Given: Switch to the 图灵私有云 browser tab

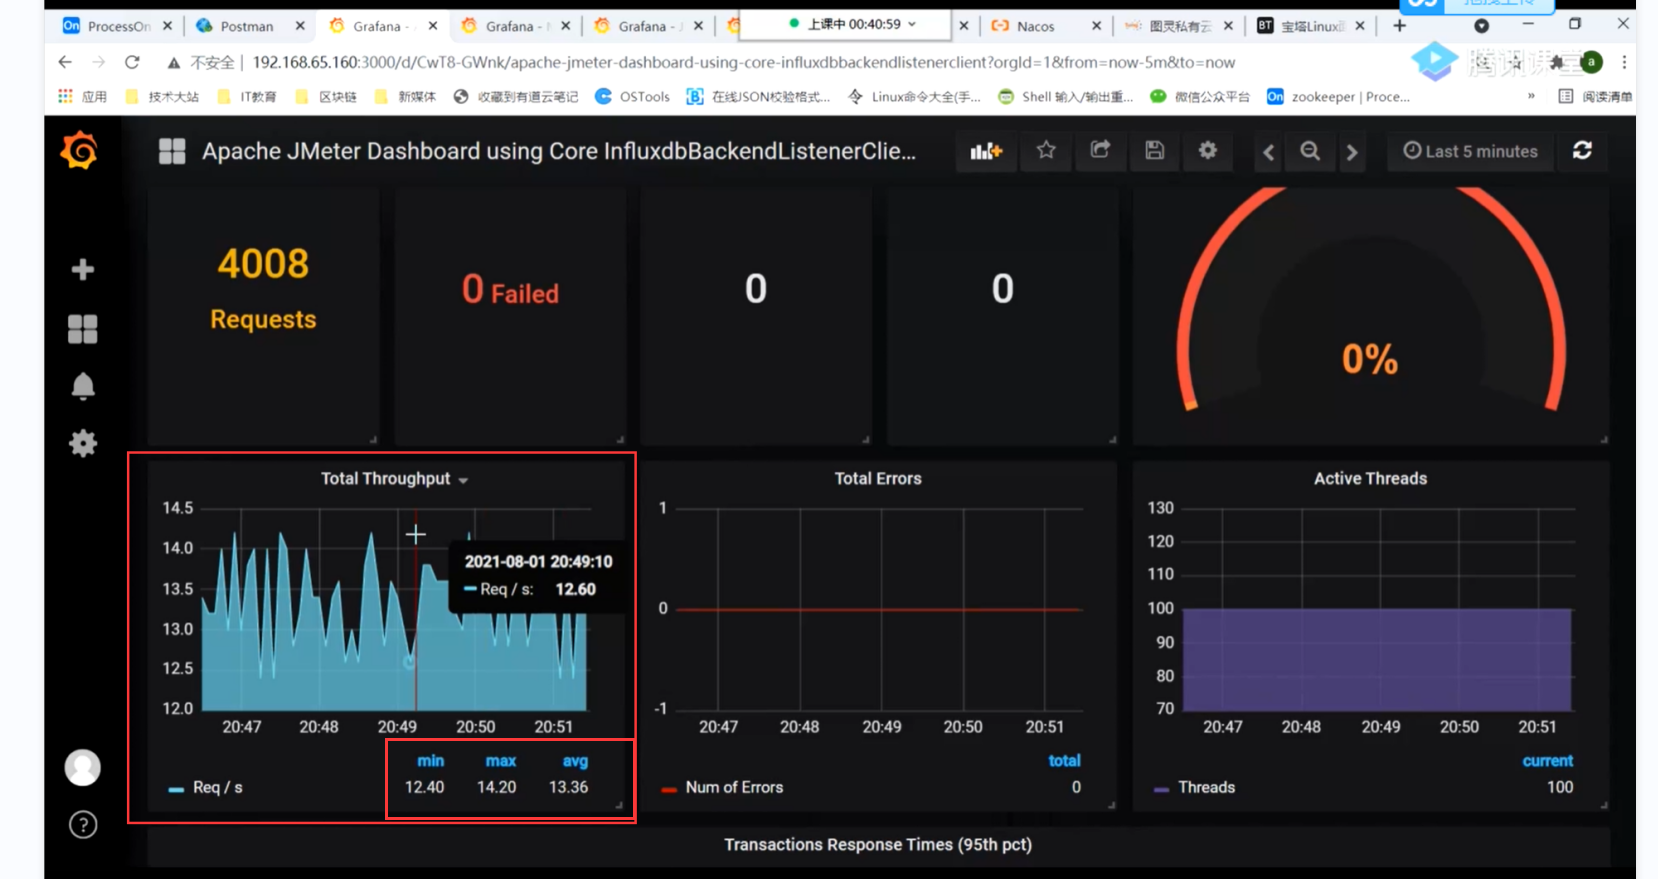Looking at the screenshot, I should point(1178,26).
